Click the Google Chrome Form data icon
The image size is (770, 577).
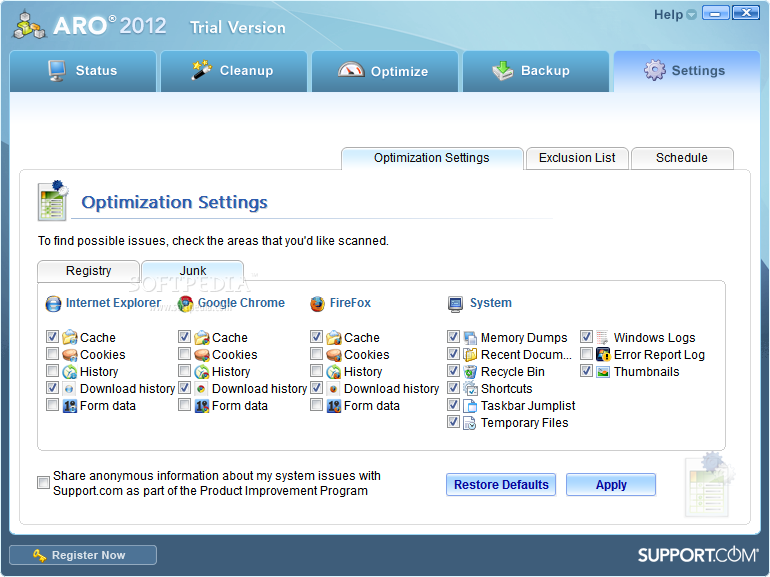[202, 406]
